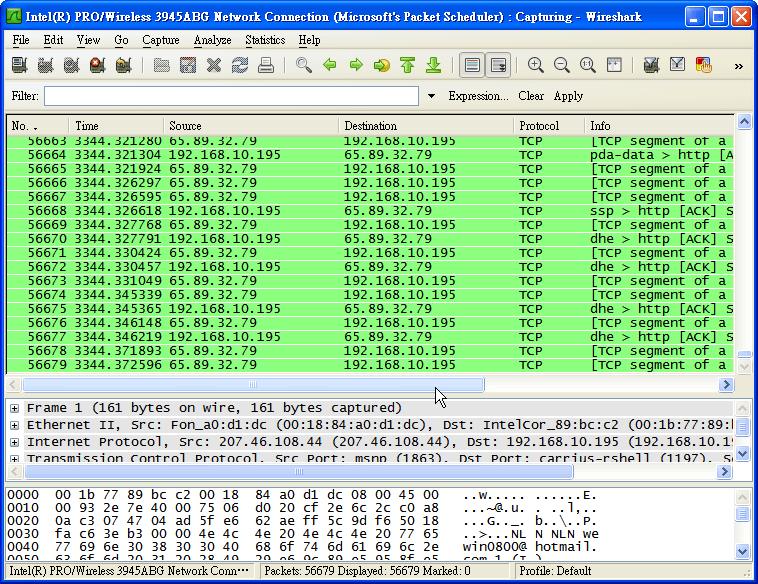Open the Analyze menu
The height and width of the screenshot is (584, 758).
point(213,40)
